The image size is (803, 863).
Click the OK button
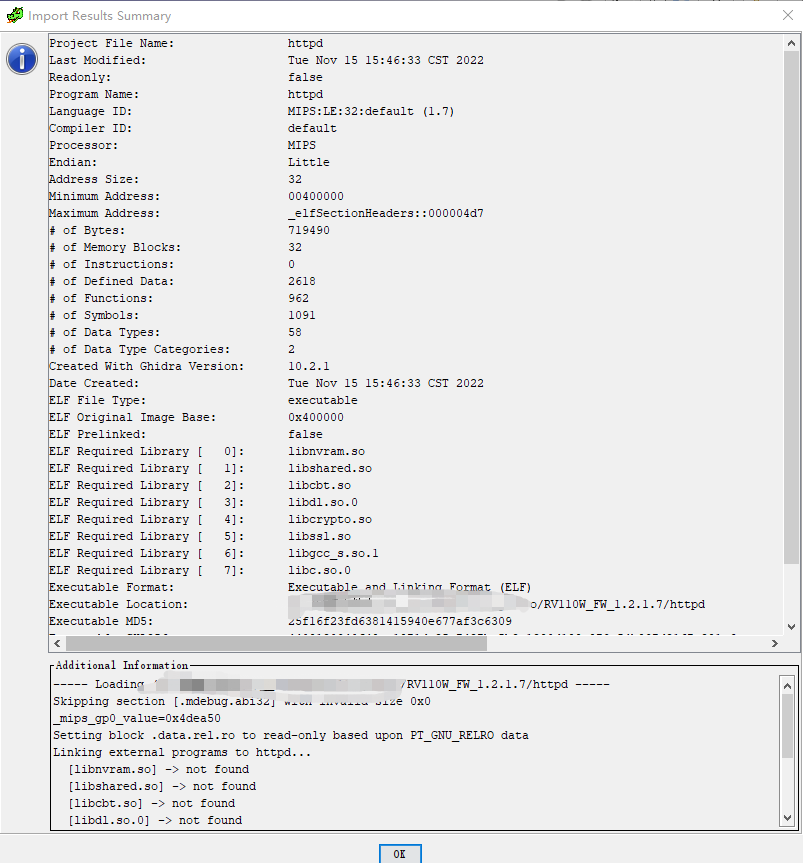click(x=400, y=854)
